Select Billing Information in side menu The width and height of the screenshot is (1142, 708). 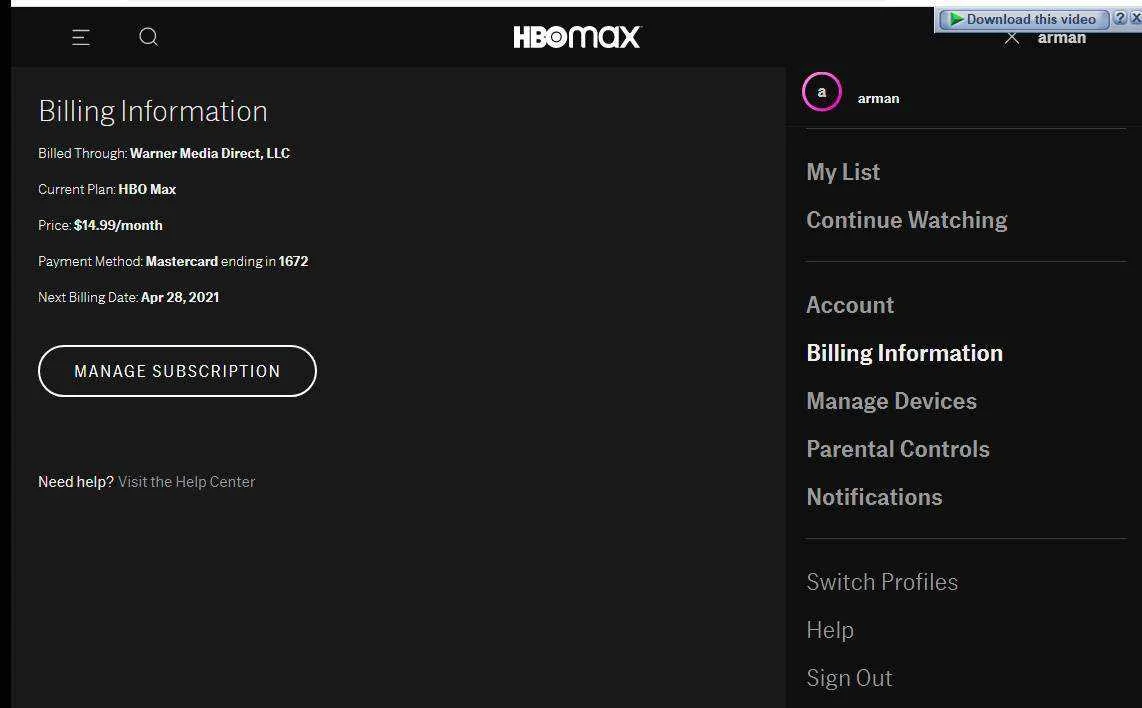pos(905,353)
